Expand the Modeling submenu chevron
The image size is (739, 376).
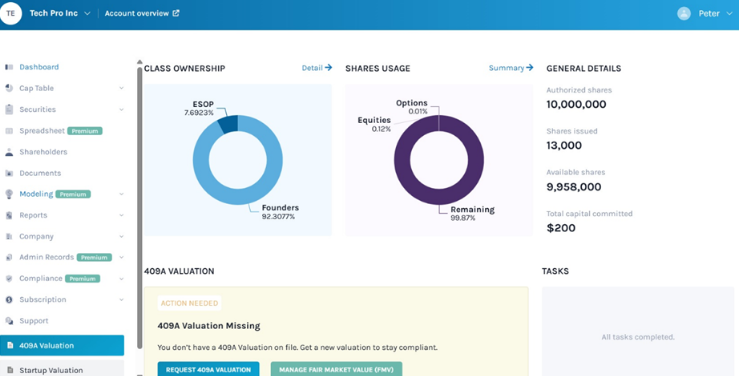tap(122, 194)
